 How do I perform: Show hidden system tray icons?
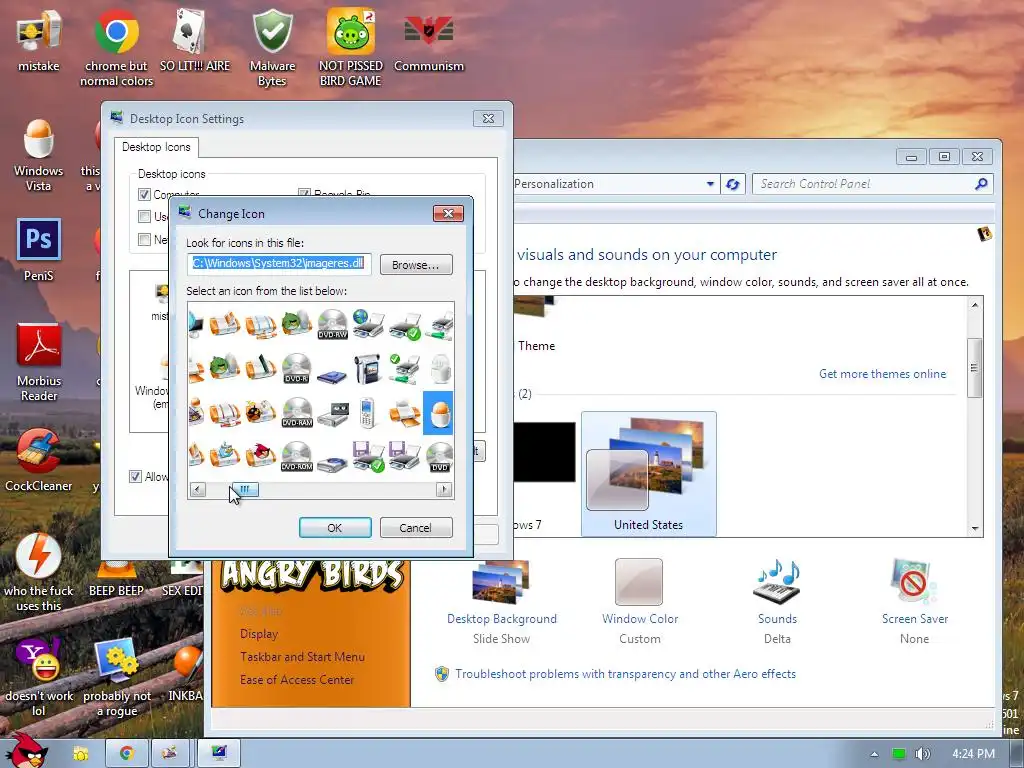[874, 754]
